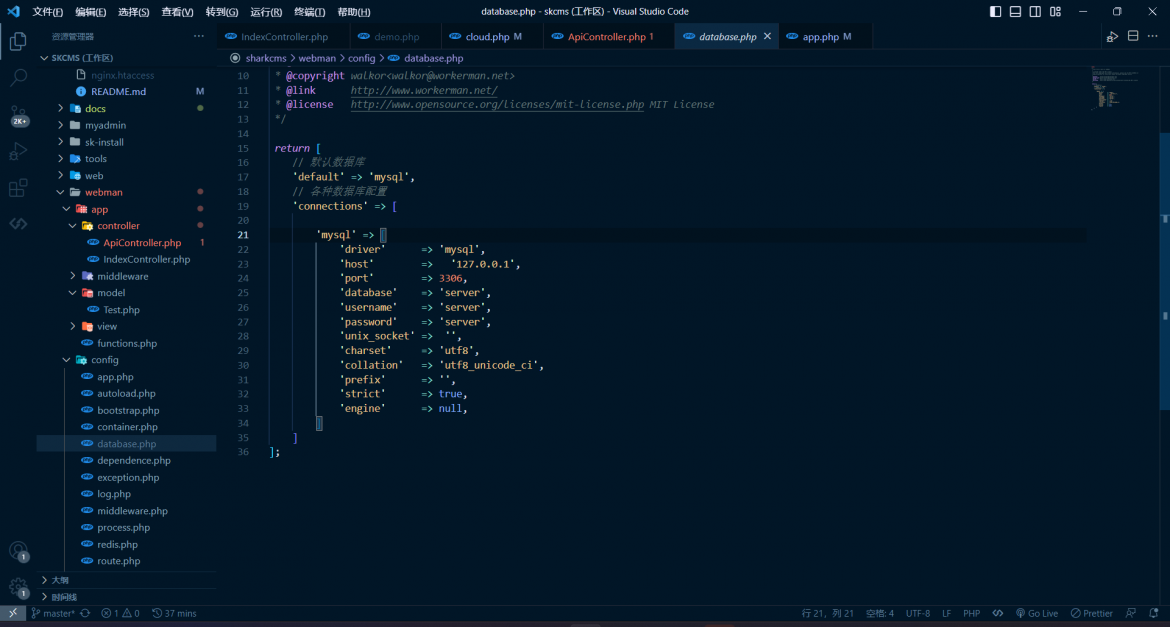Split the editor with the split icon
Image resolution: width=1170 pixels, height=627 pixels.
(x=1133, y=36)
